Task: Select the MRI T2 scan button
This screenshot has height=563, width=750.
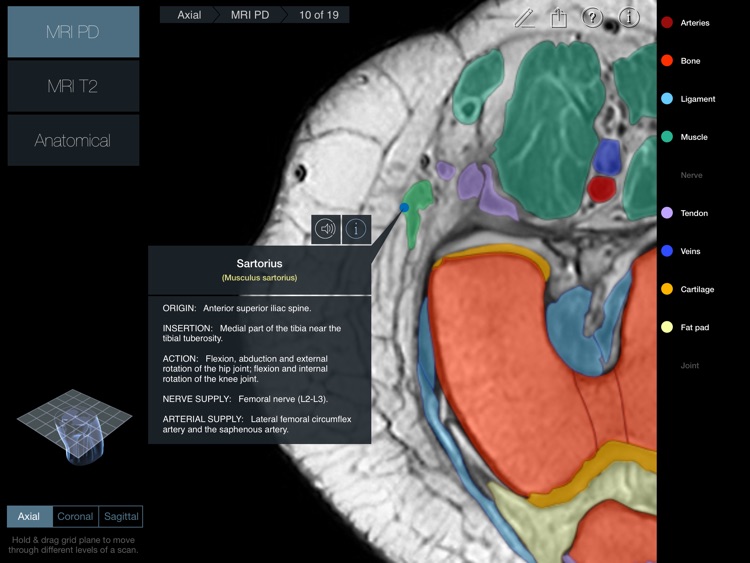Action: pyautogui.click(x=73, y=86)
